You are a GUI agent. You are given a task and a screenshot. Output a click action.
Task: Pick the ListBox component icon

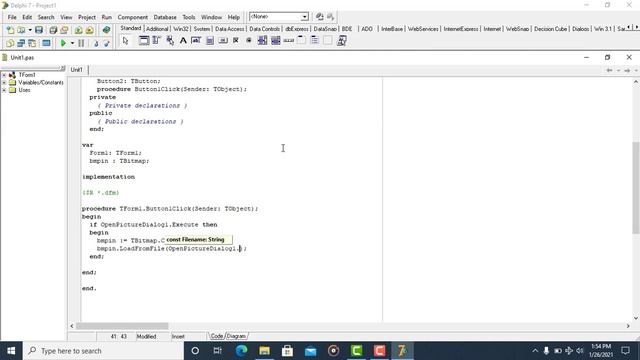[262, 40]
